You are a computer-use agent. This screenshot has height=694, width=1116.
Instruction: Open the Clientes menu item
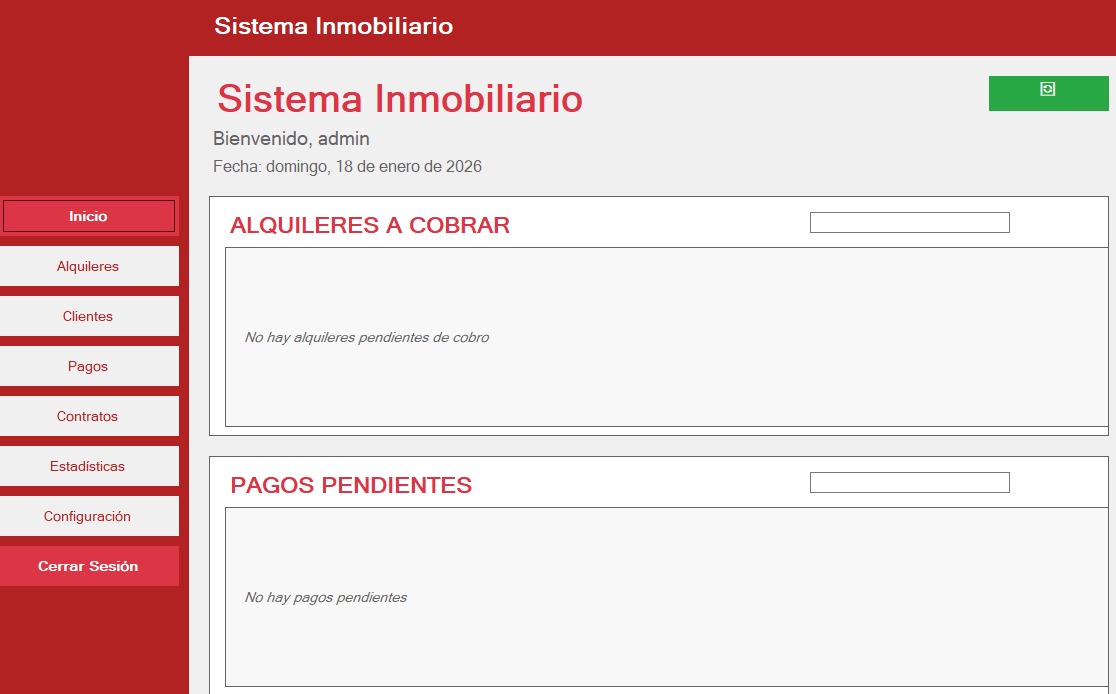click(88, 316)
